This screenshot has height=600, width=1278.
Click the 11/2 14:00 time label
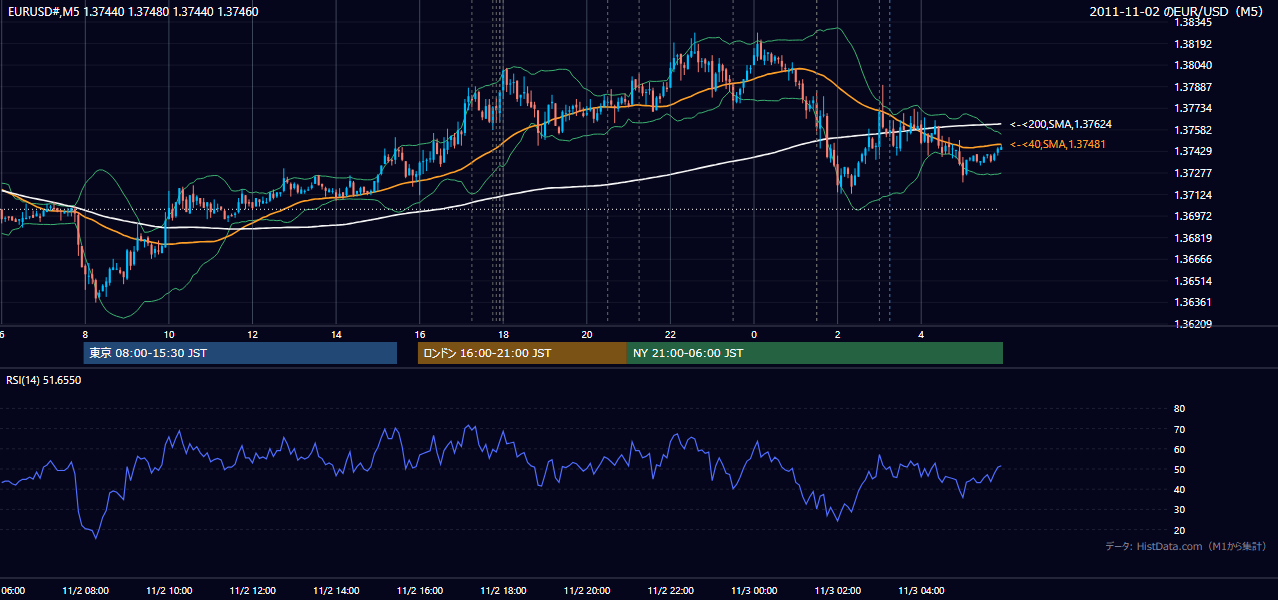click(x=336, y=590)
